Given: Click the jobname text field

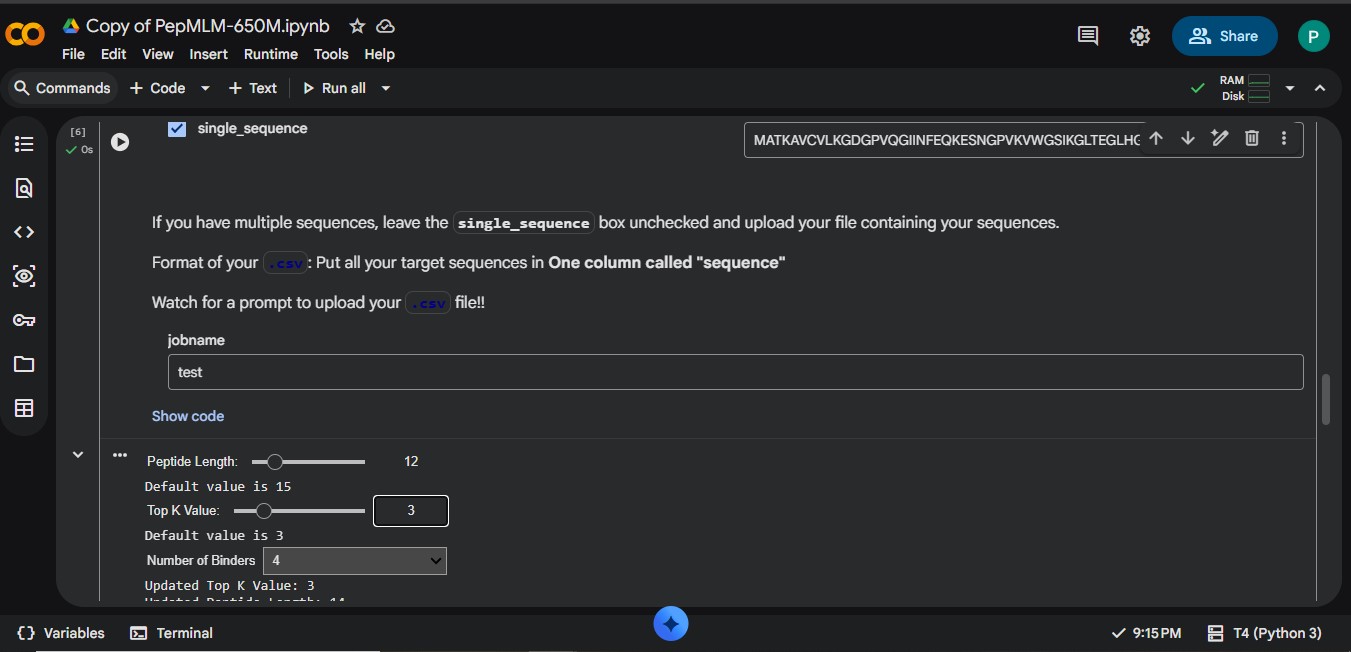Looking at the screenshot, I should (x=735, y=372).
